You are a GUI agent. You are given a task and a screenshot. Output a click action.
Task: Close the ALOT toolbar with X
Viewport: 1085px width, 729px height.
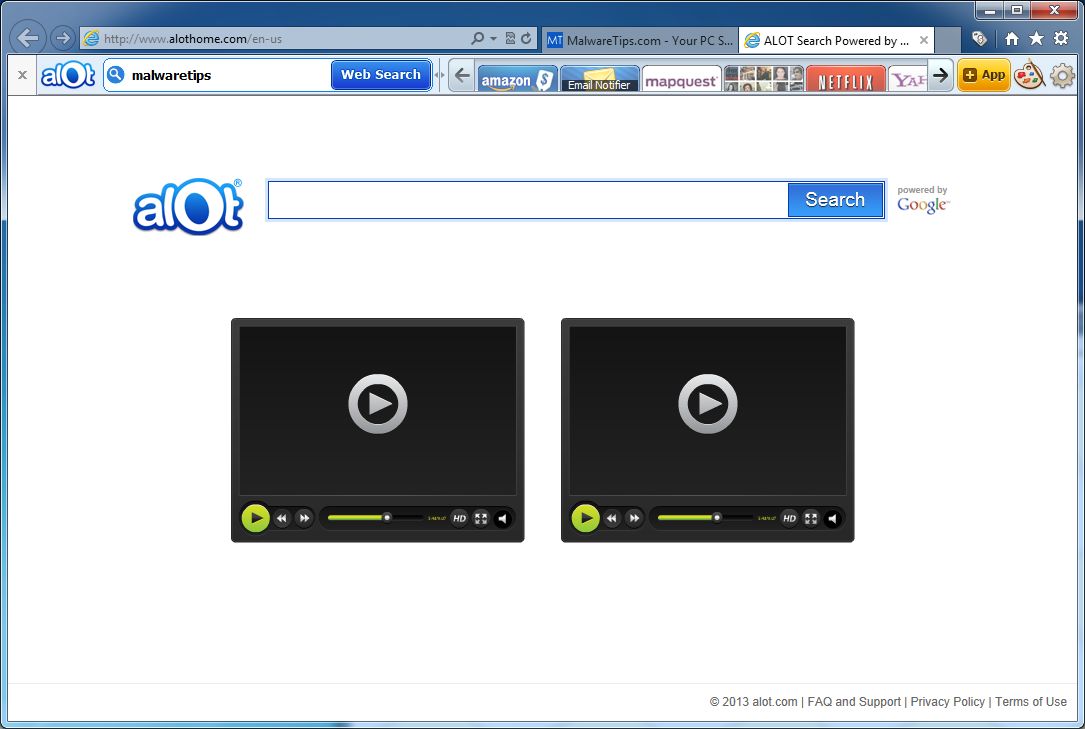coord(22,75)
